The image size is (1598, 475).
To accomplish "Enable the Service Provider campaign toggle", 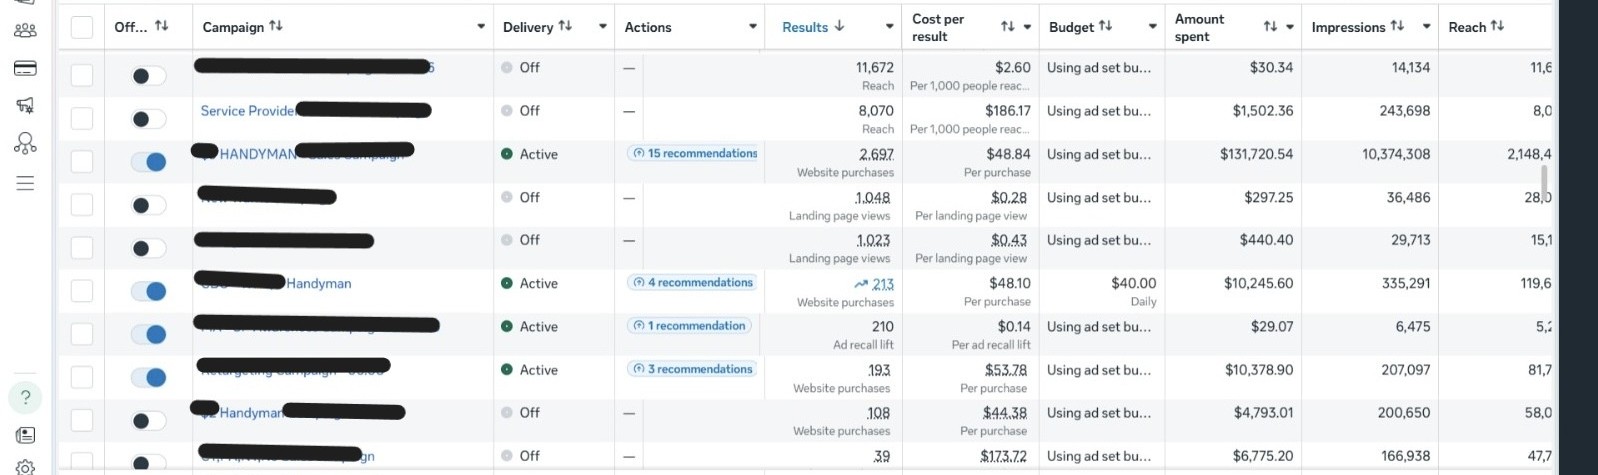I will point(149,119).
